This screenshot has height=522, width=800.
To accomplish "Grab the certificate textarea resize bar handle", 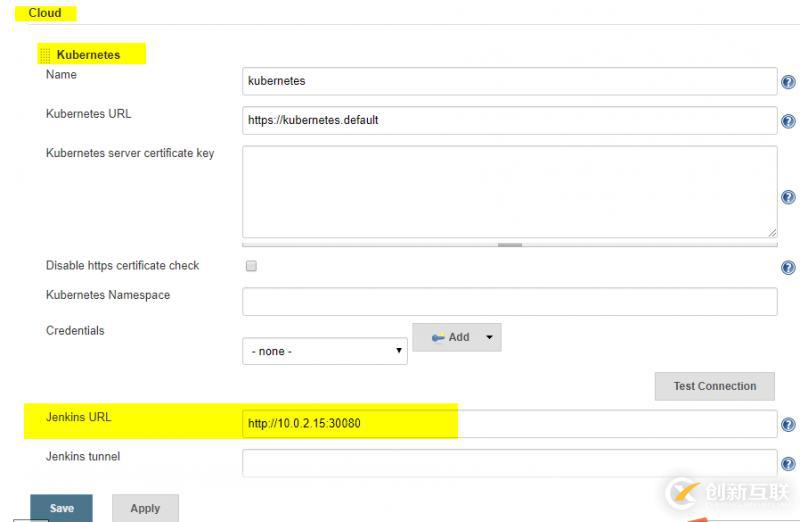I will pyautogui.click(x=509, y=245).
